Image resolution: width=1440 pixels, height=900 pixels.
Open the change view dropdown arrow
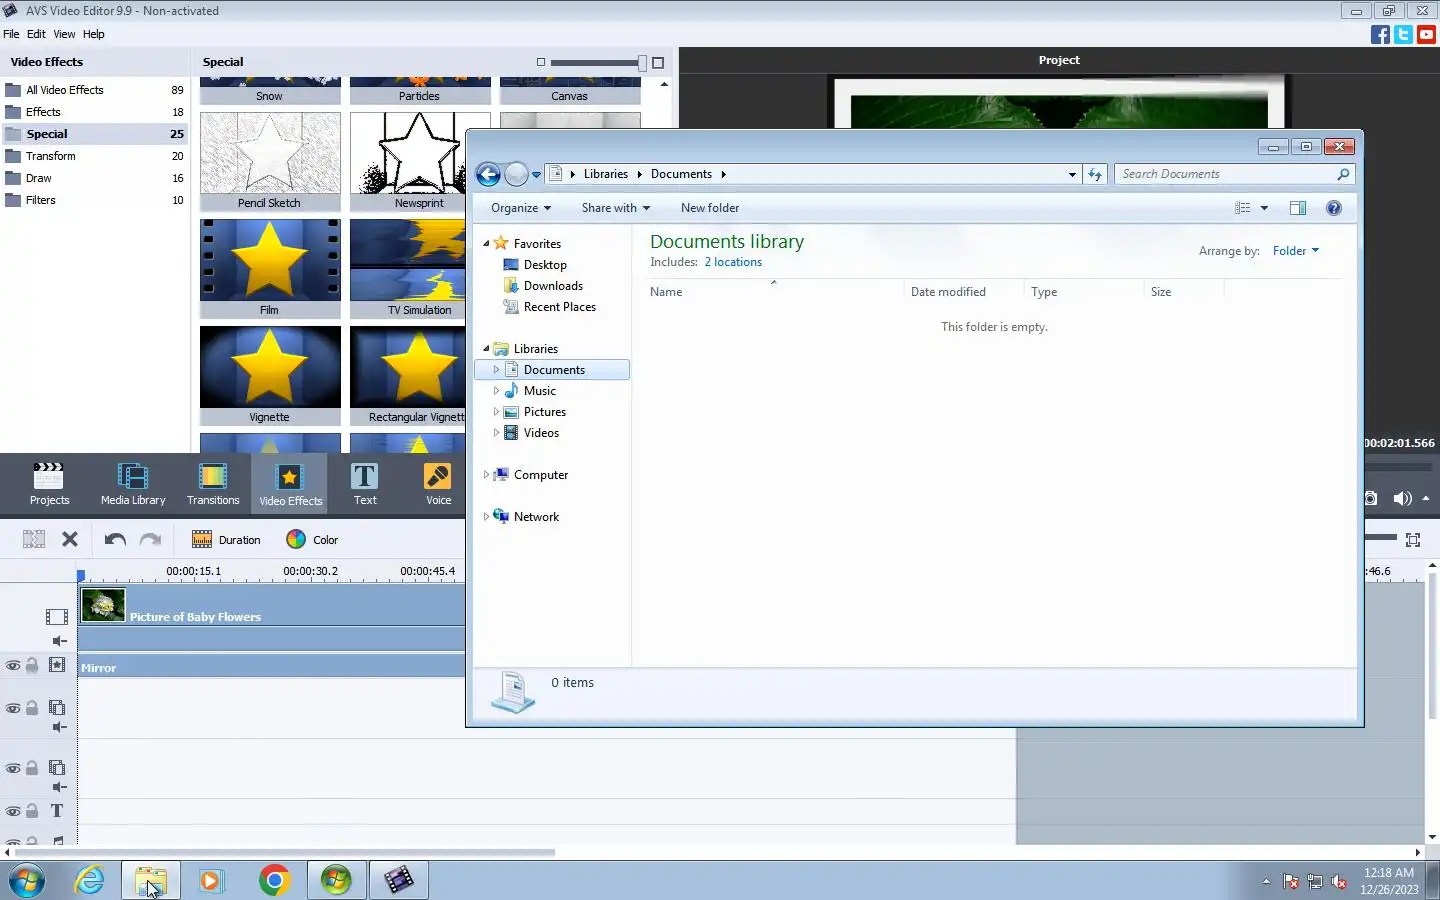[1264, 208]
